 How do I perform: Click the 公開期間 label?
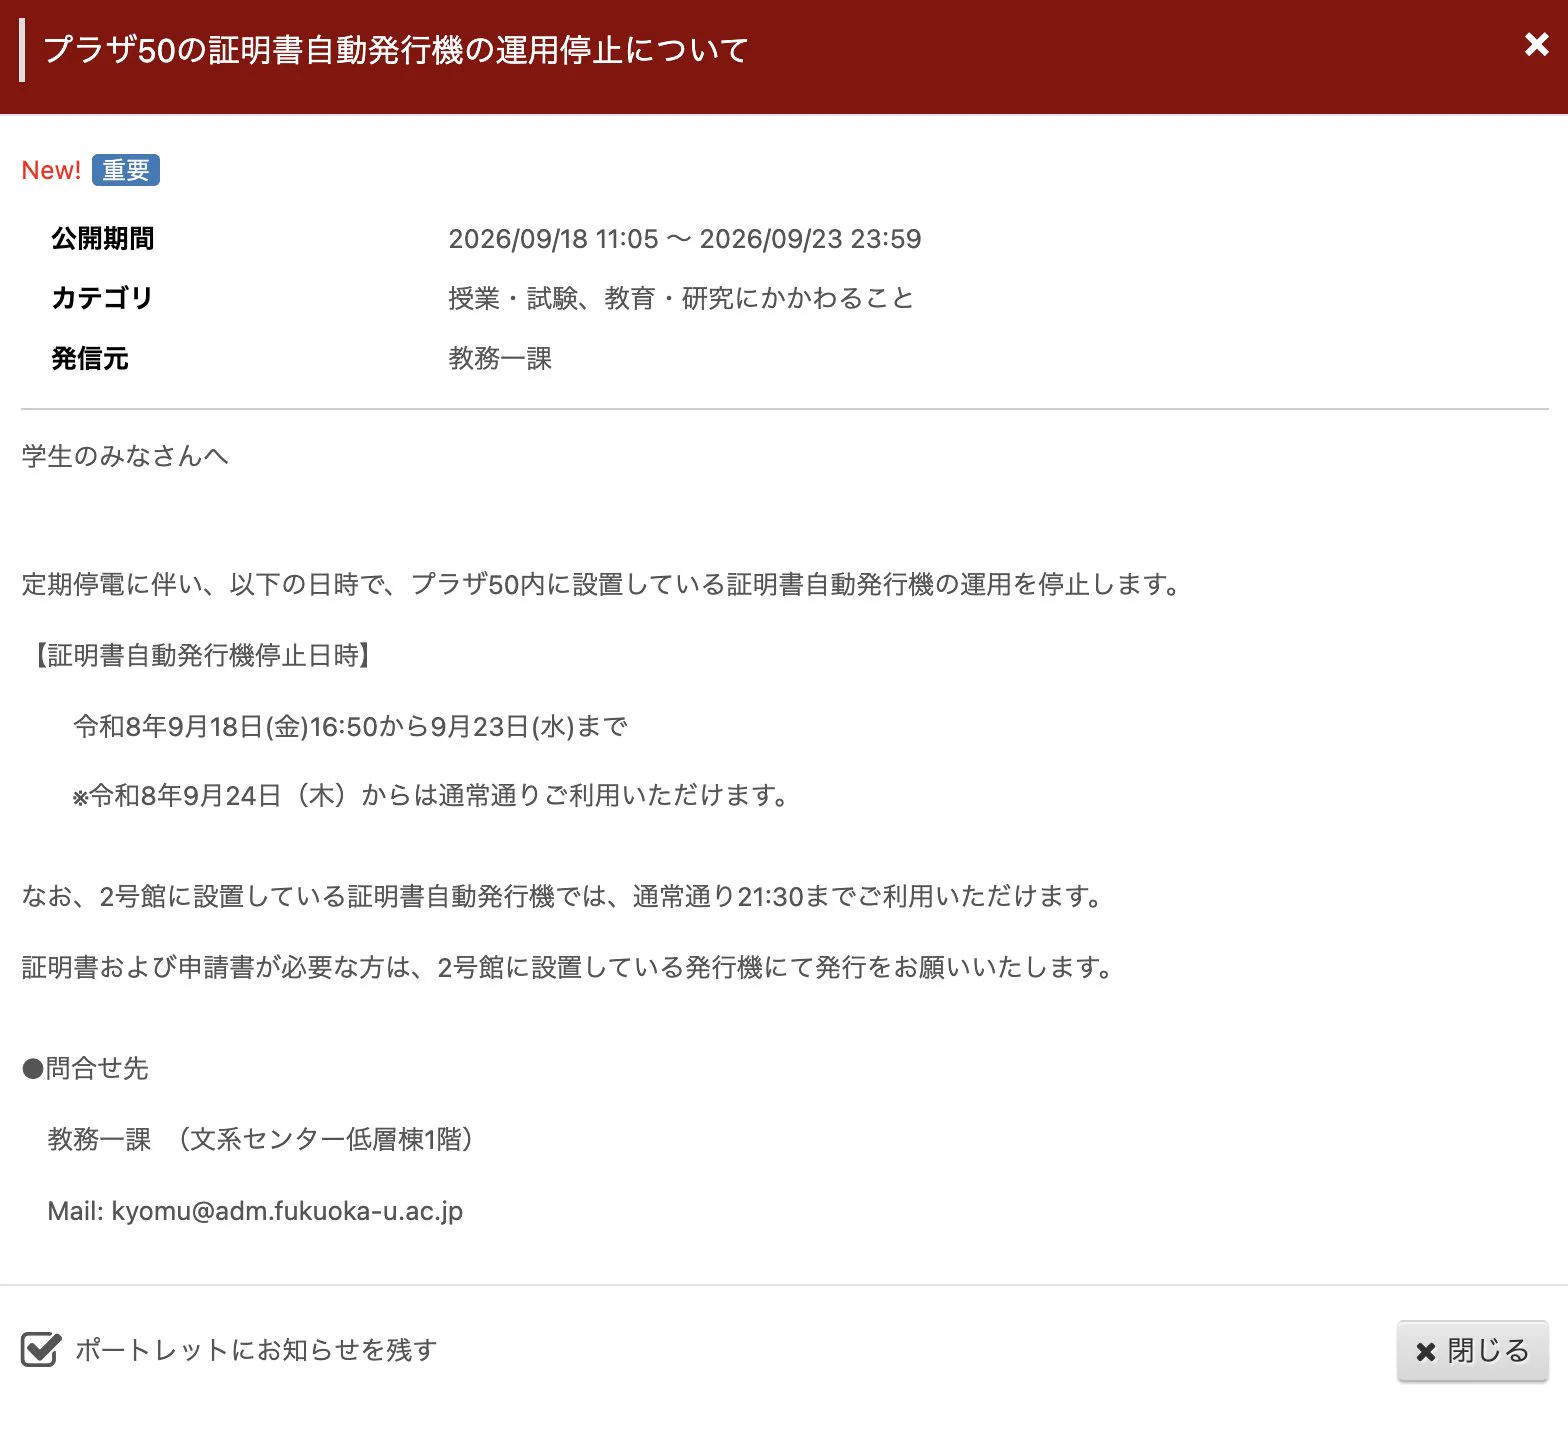coord(103,239)
